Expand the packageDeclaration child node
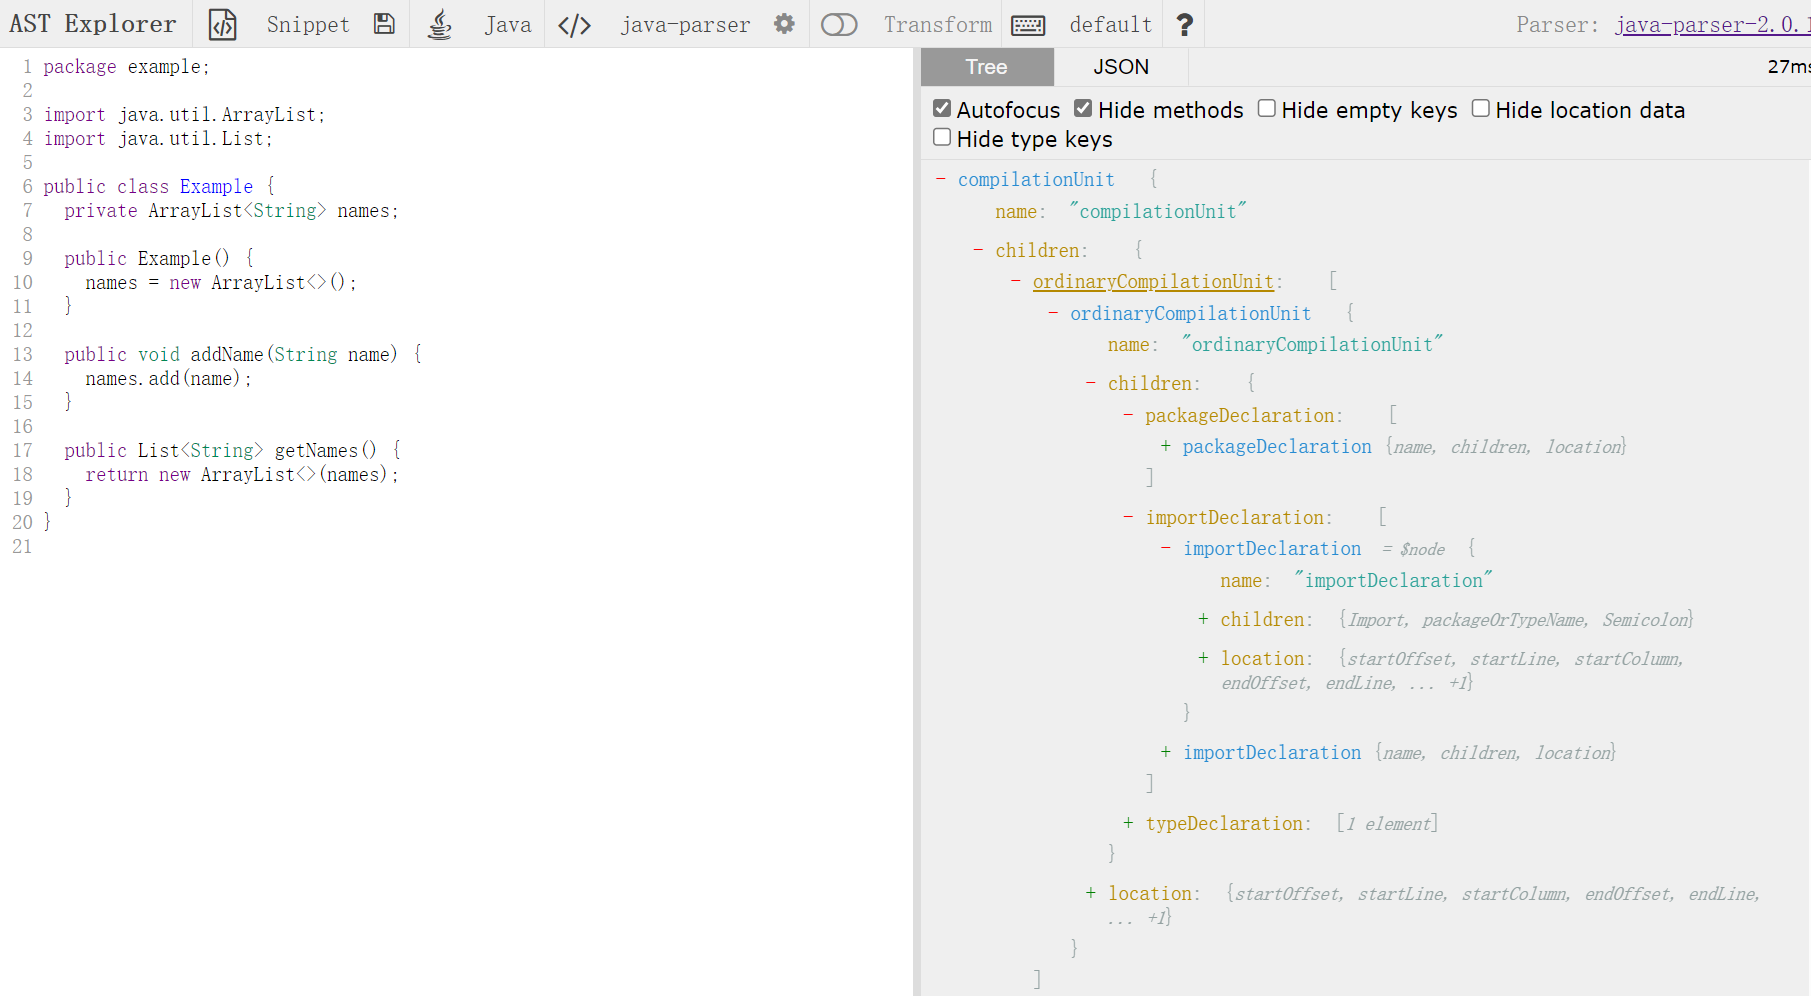Screen dimensions: 1811x996 (x=1166, y=446)
